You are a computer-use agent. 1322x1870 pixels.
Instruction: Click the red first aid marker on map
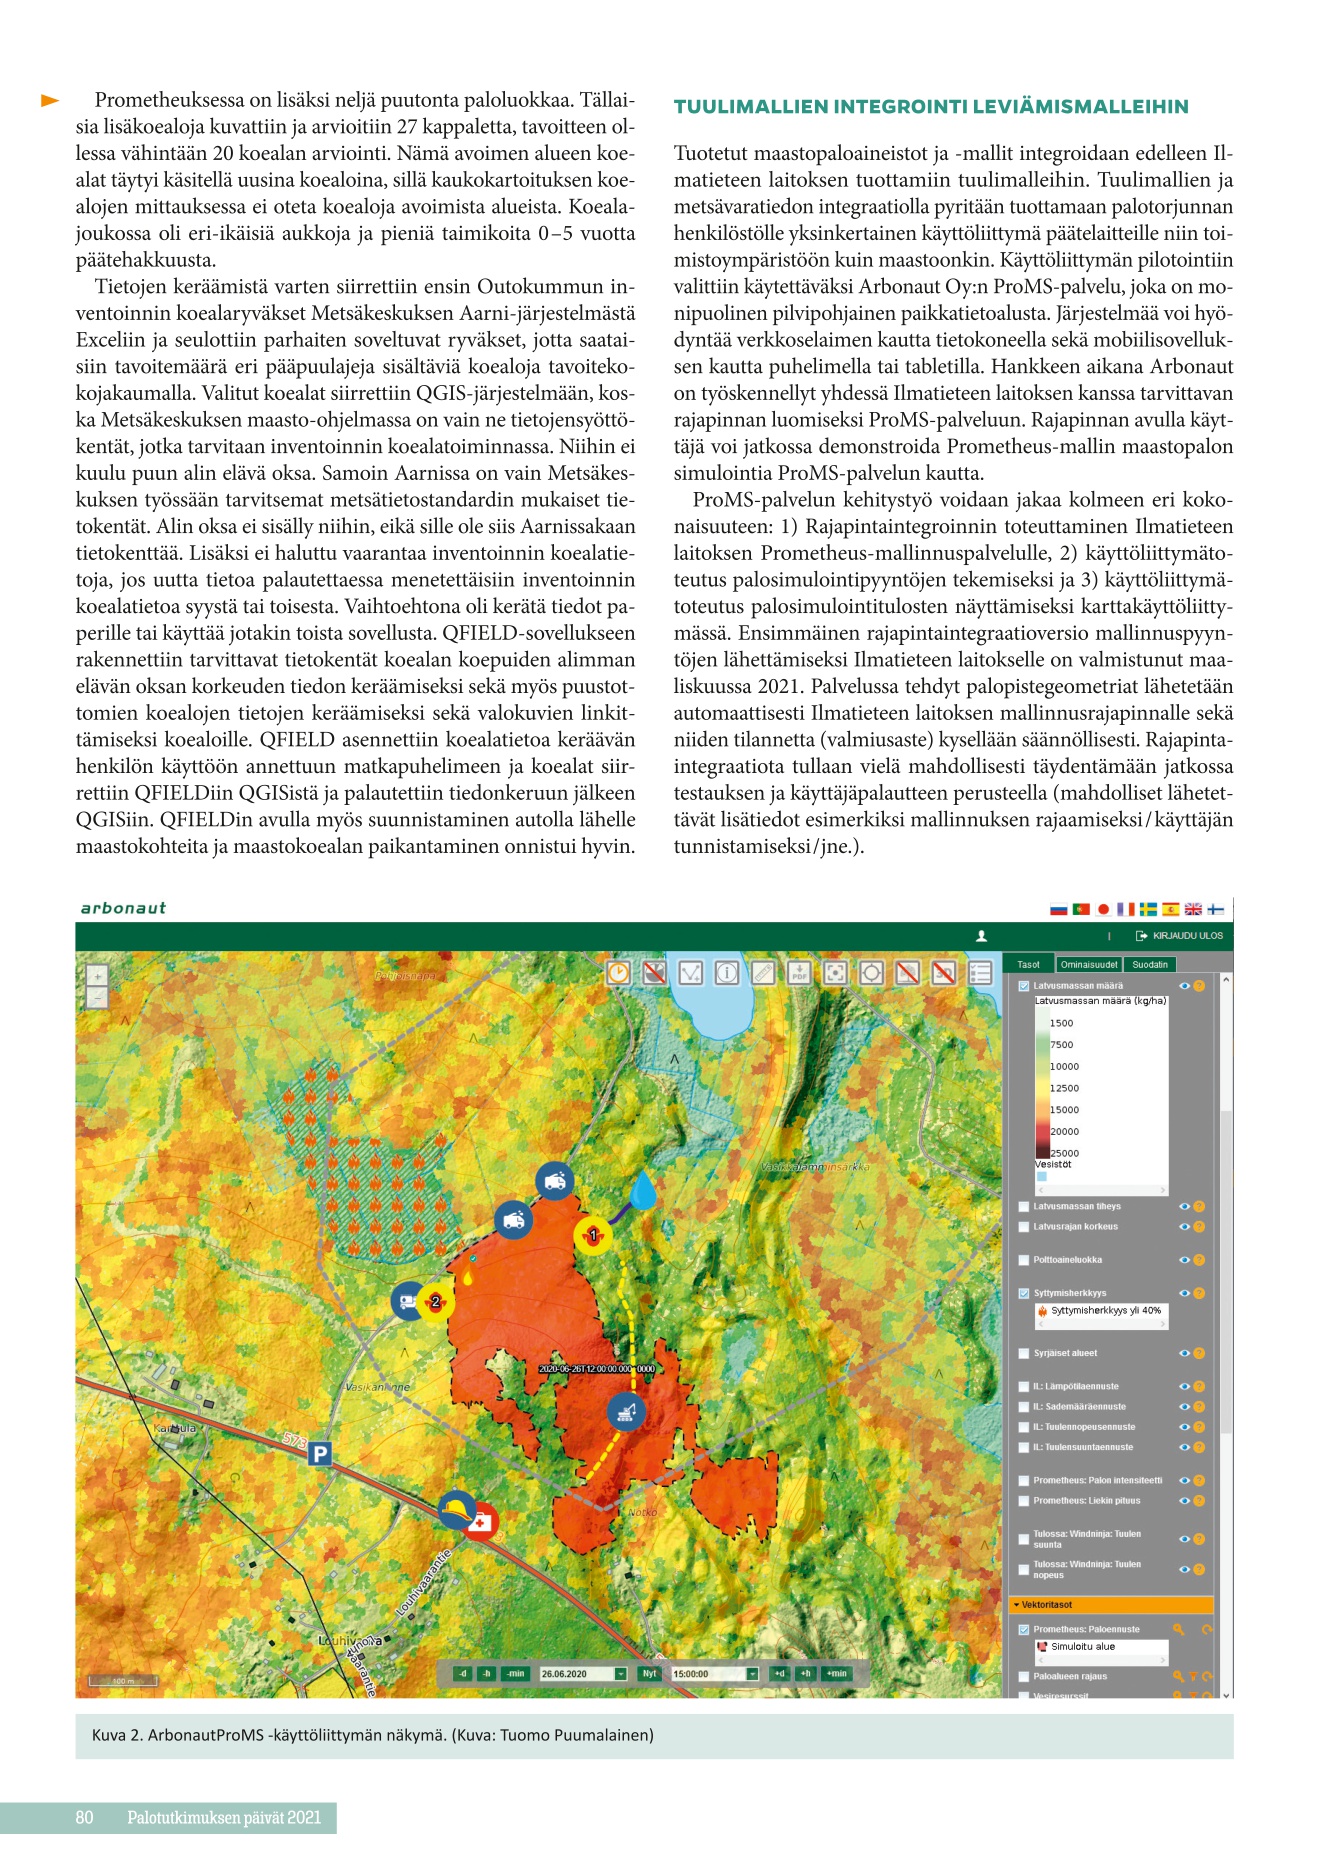[x=482, y=1522]
